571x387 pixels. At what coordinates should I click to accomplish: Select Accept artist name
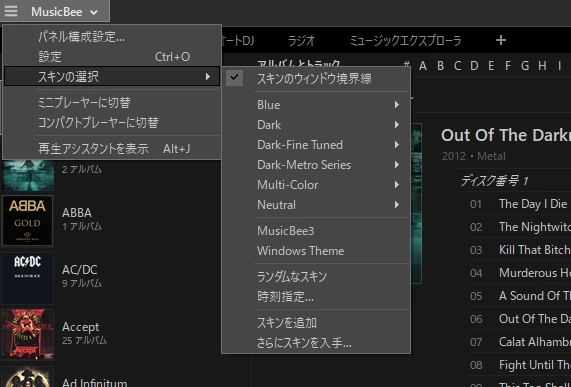click(80, 327)
